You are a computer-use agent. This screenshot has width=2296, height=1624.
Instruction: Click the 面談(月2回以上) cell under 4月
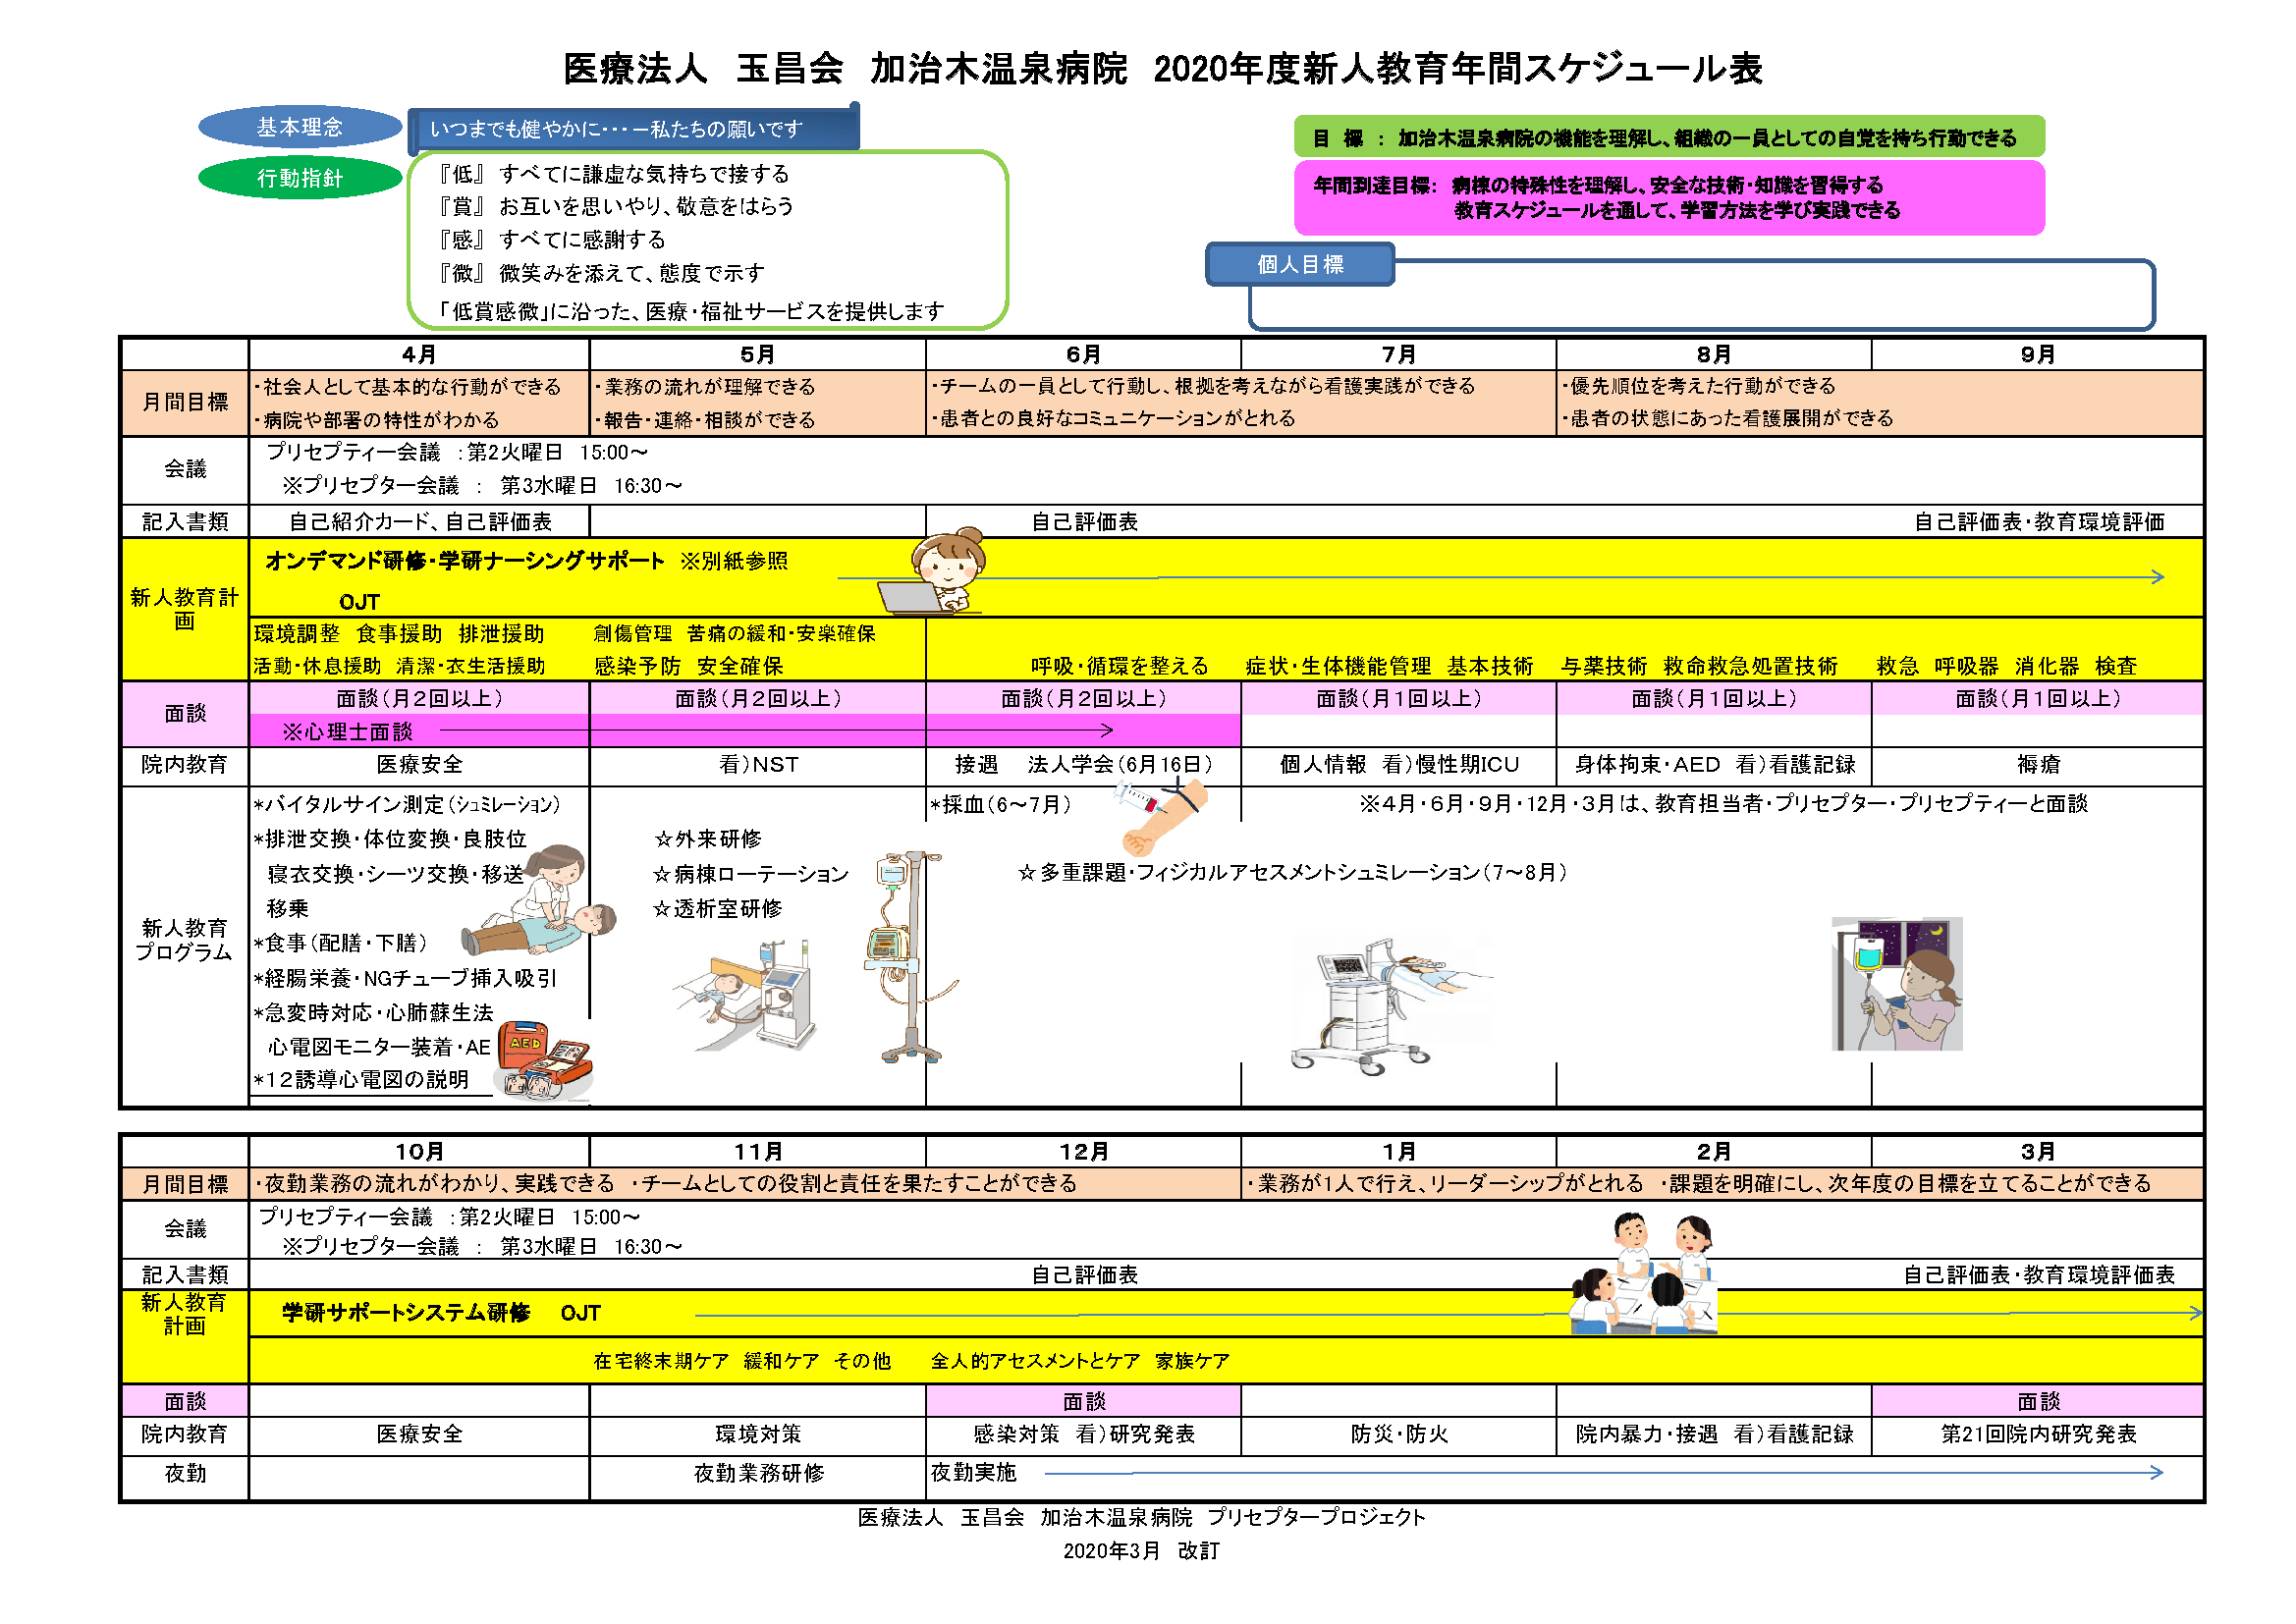tap(419, 698)
